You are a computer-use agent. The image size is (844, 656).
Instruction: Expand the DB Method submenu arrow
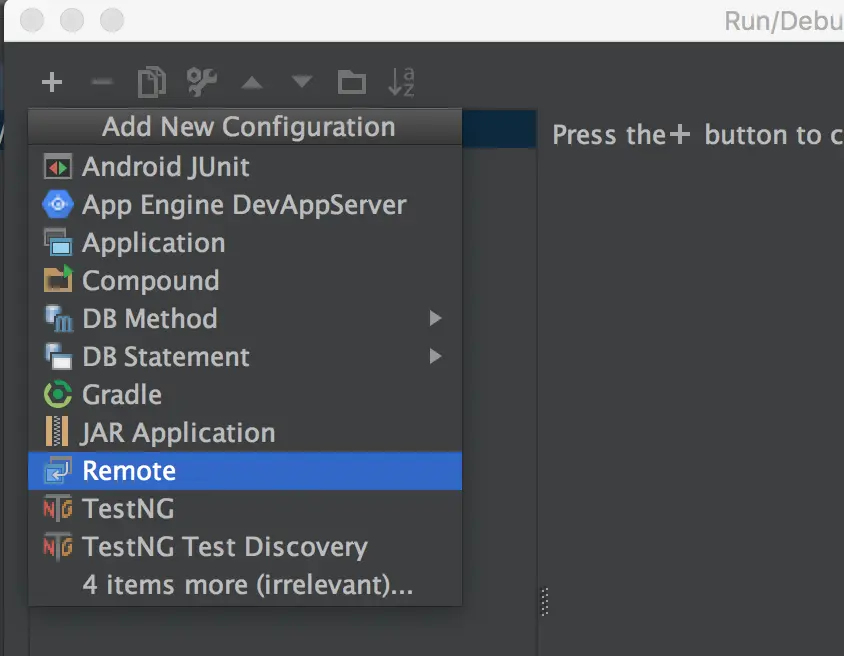435,318
